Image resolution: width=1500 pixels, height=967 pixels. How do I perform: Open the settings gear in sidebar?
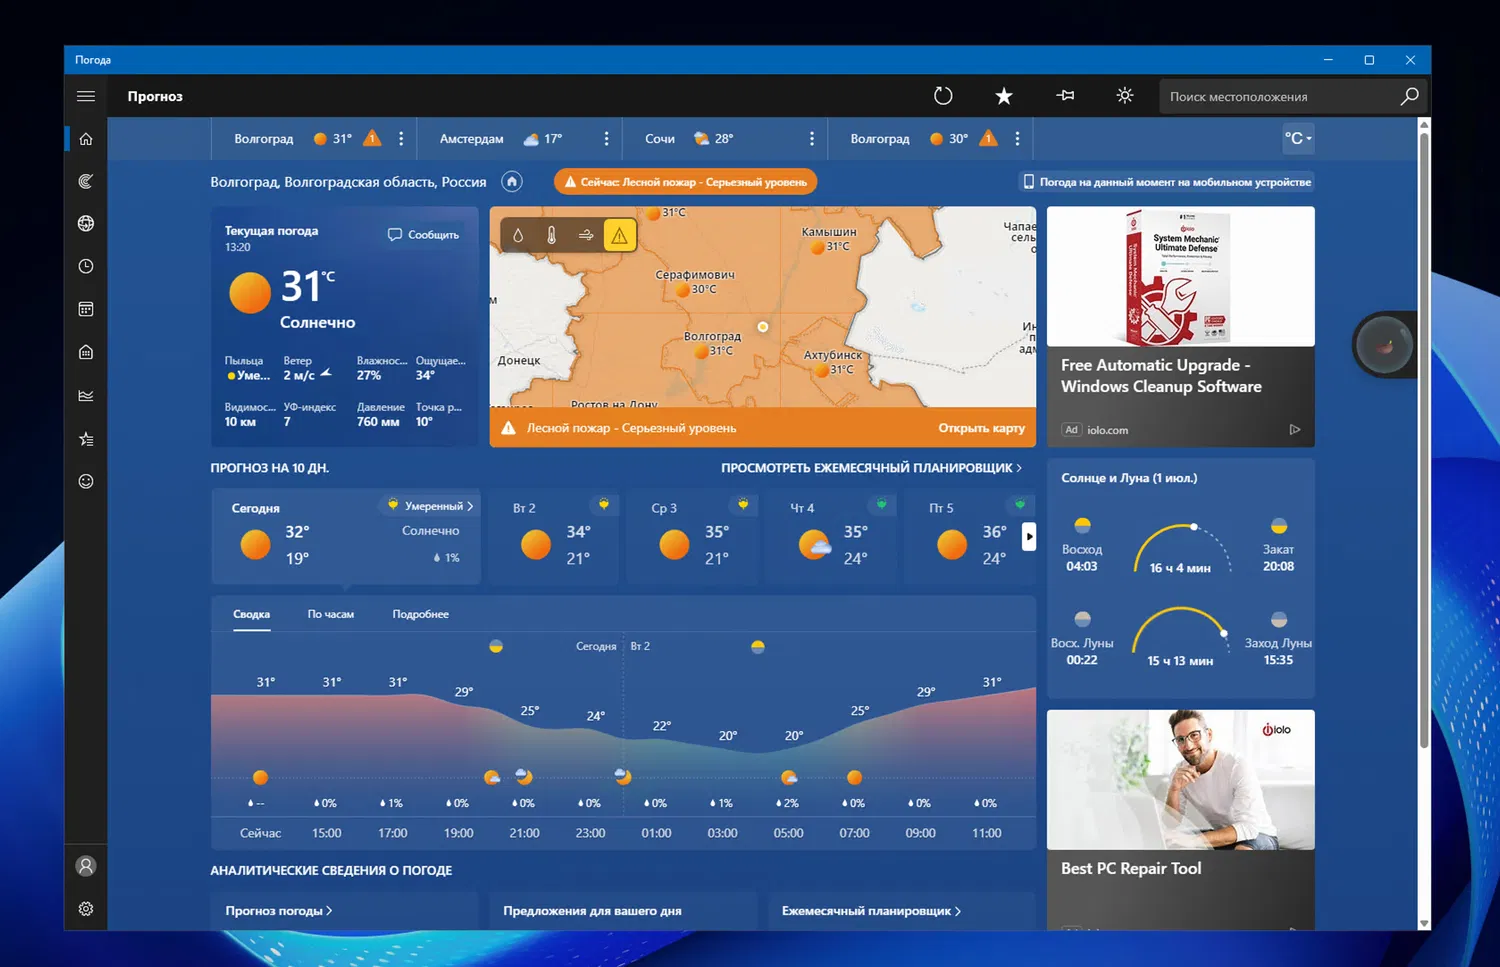(x=86, y=909)
